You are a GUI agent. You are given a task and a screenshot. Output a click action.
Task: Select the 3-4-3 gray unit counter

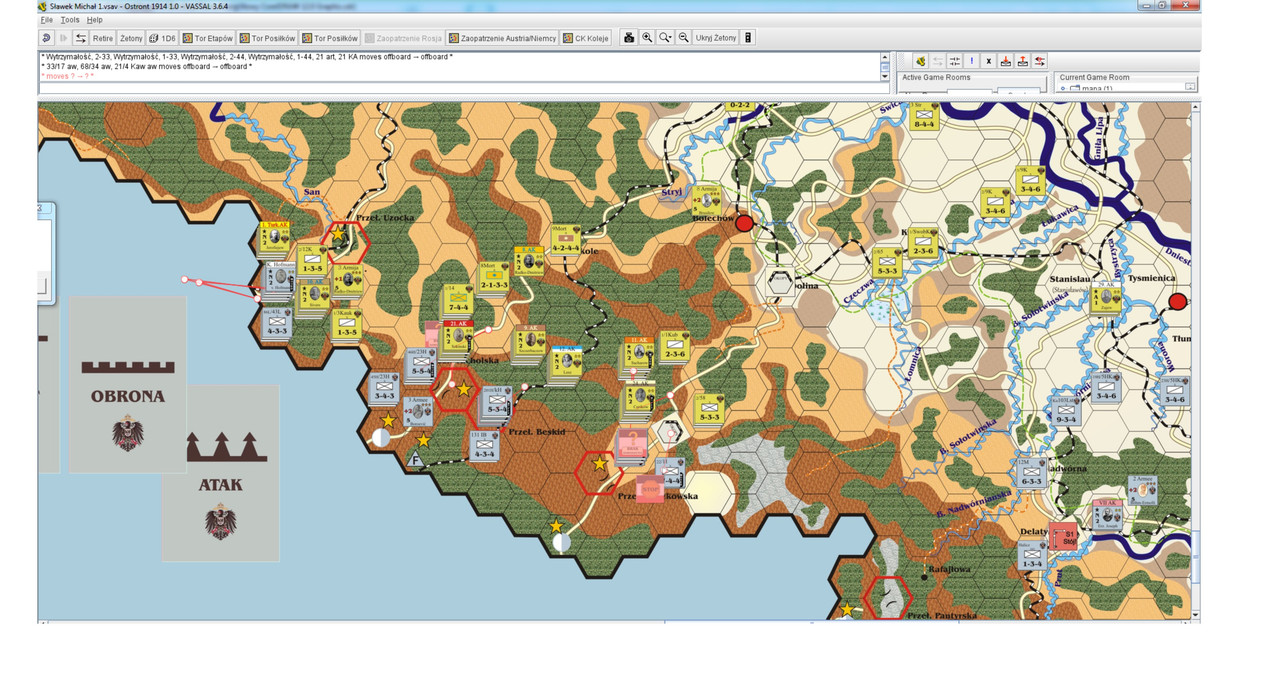tap(384, 390)
